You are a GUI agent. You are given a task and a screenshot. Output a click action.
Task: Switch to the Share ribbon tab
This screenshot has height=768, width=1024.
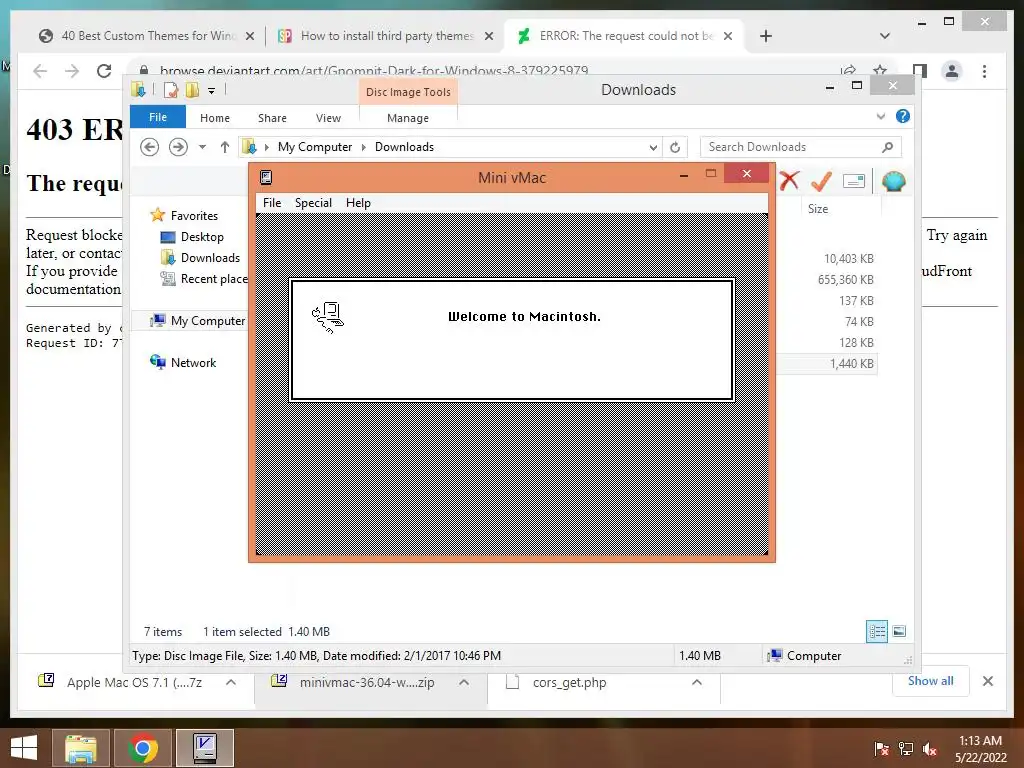(272, 118)
